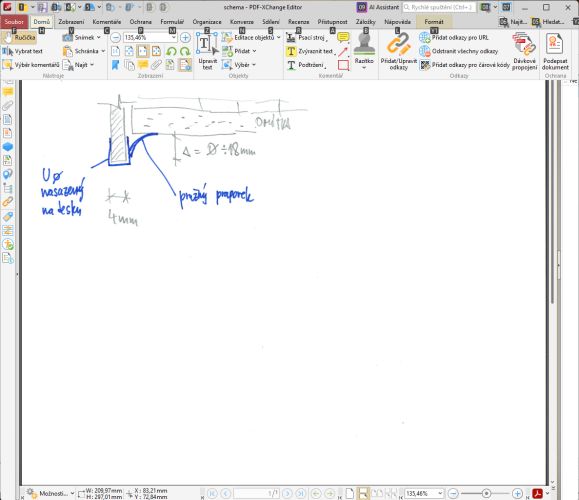Enable two-page continuous layout in the status bar
579x500 pixels.
[391, 493]
